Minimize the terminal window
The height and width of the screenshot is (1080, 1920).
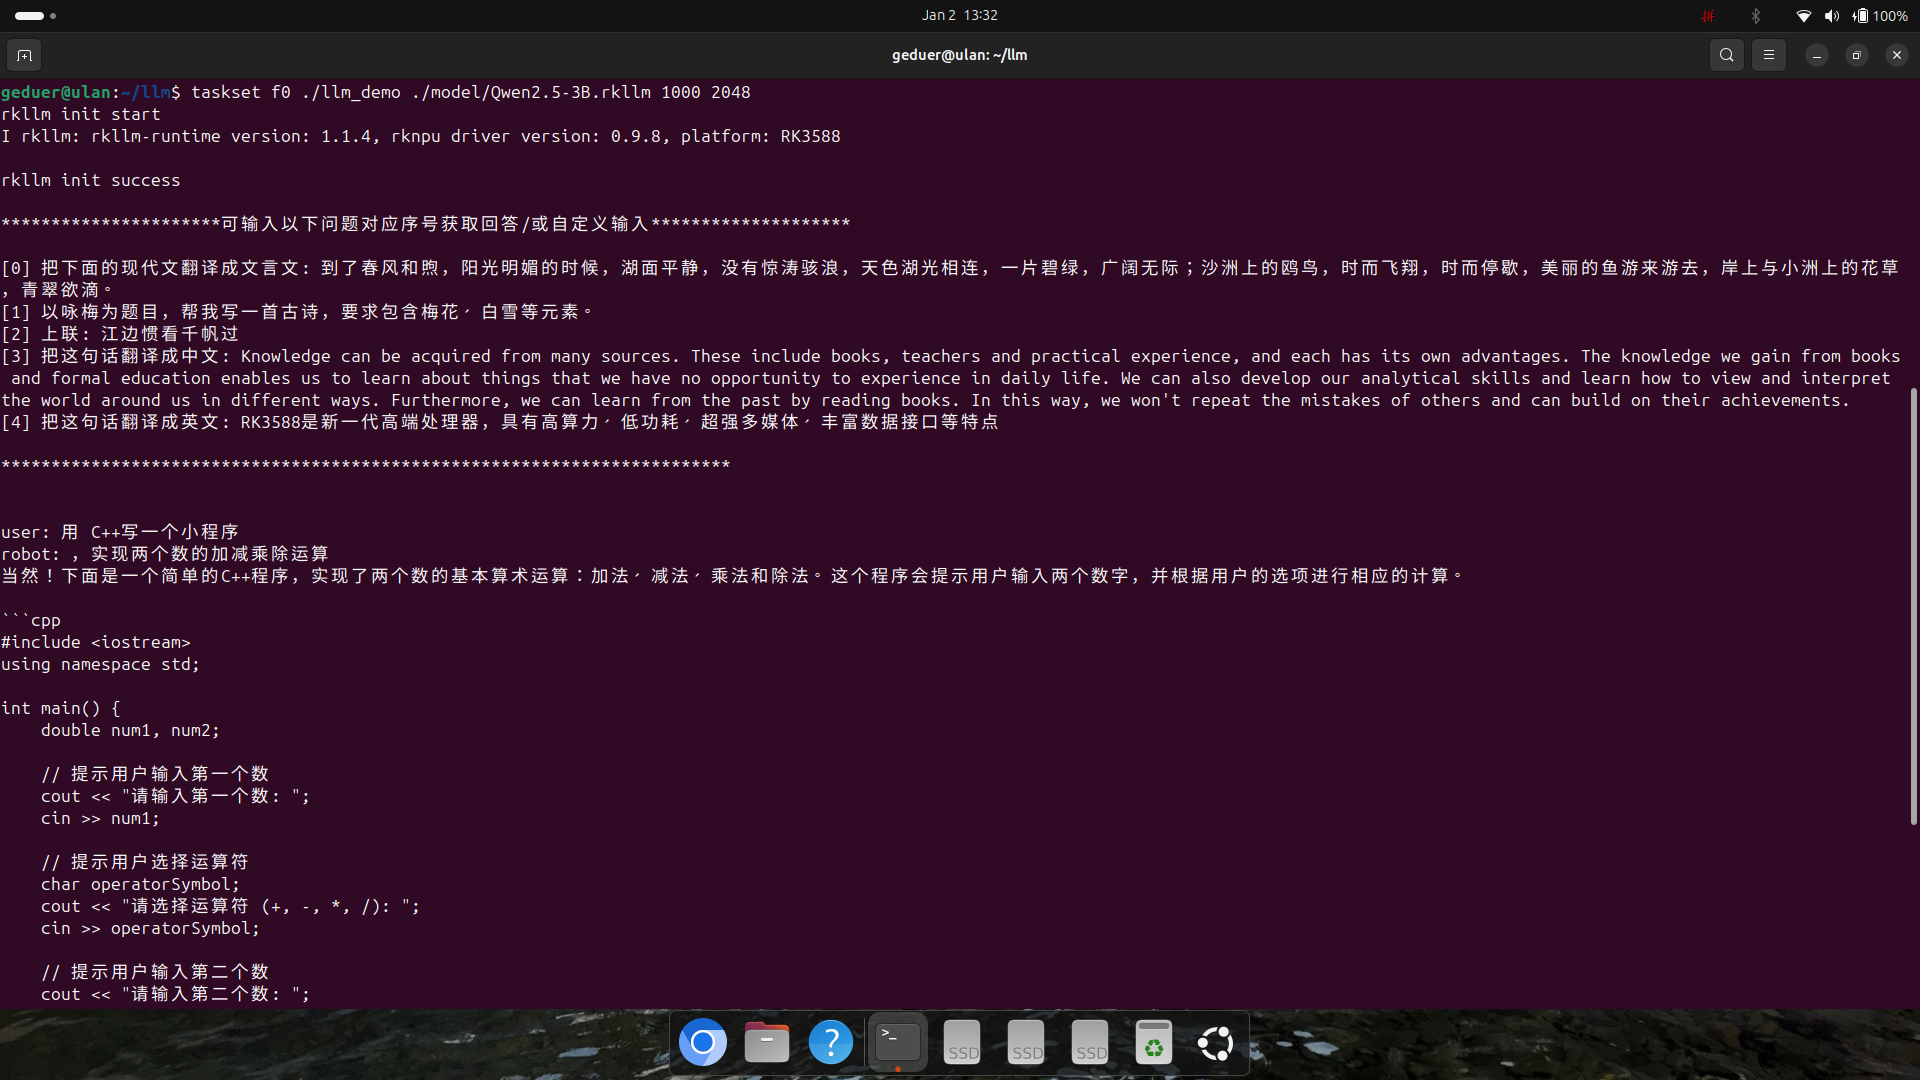[1817, 55]
